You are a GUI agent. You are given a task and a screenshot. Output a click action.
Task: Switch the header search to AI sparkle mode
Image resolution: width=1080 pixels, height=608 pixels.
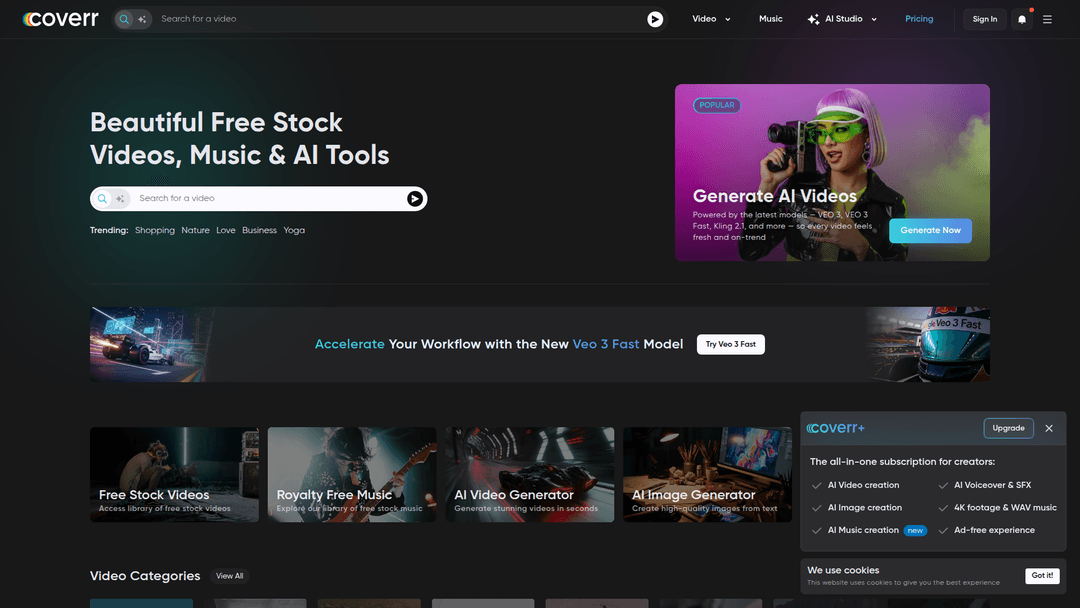(x=143, y=19)
